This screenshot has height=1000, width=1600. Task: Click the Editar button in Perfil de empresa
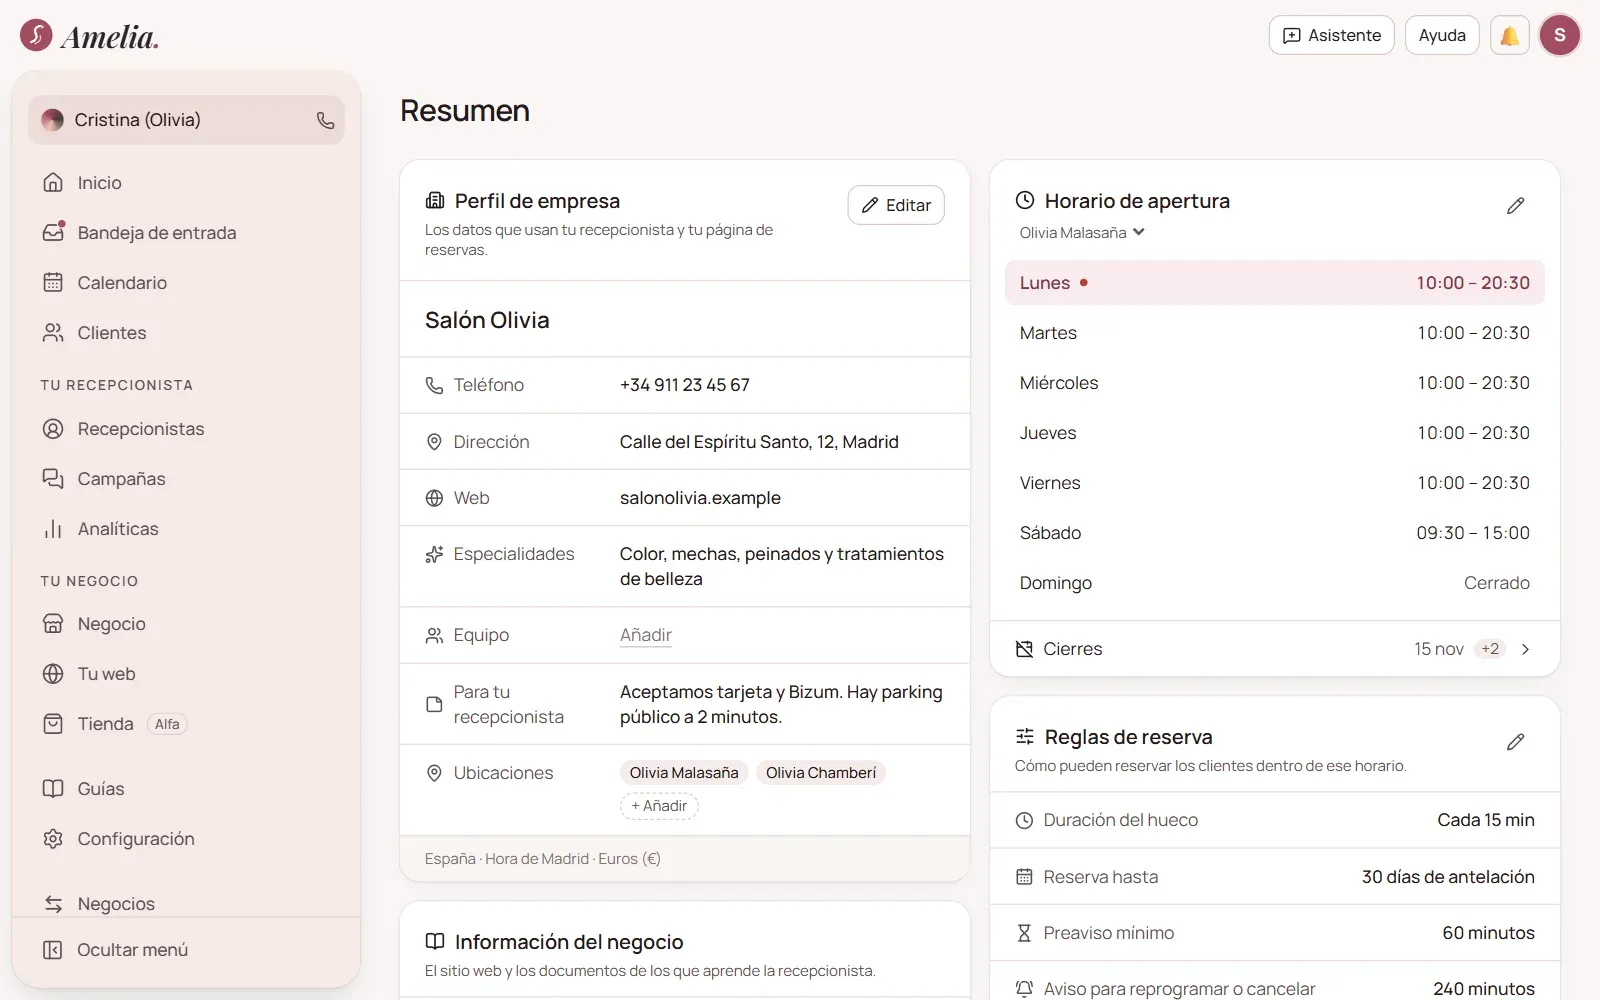(x=896, y=205)
